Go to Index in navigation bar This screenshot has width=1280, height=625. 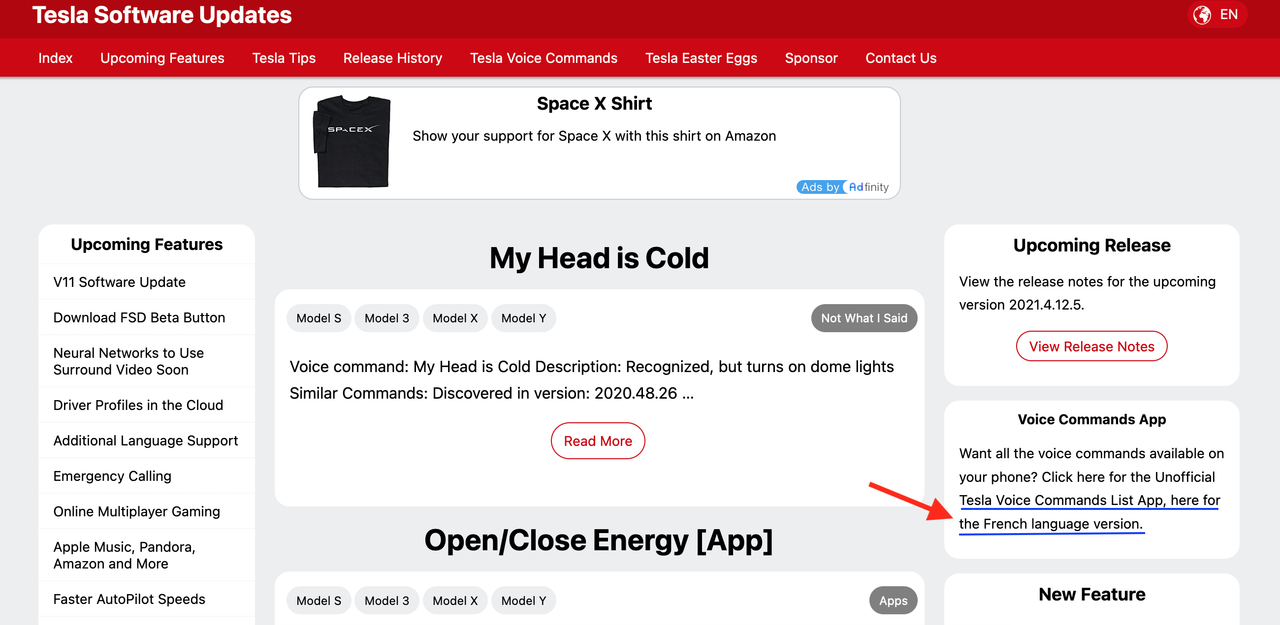click(55, 58)
